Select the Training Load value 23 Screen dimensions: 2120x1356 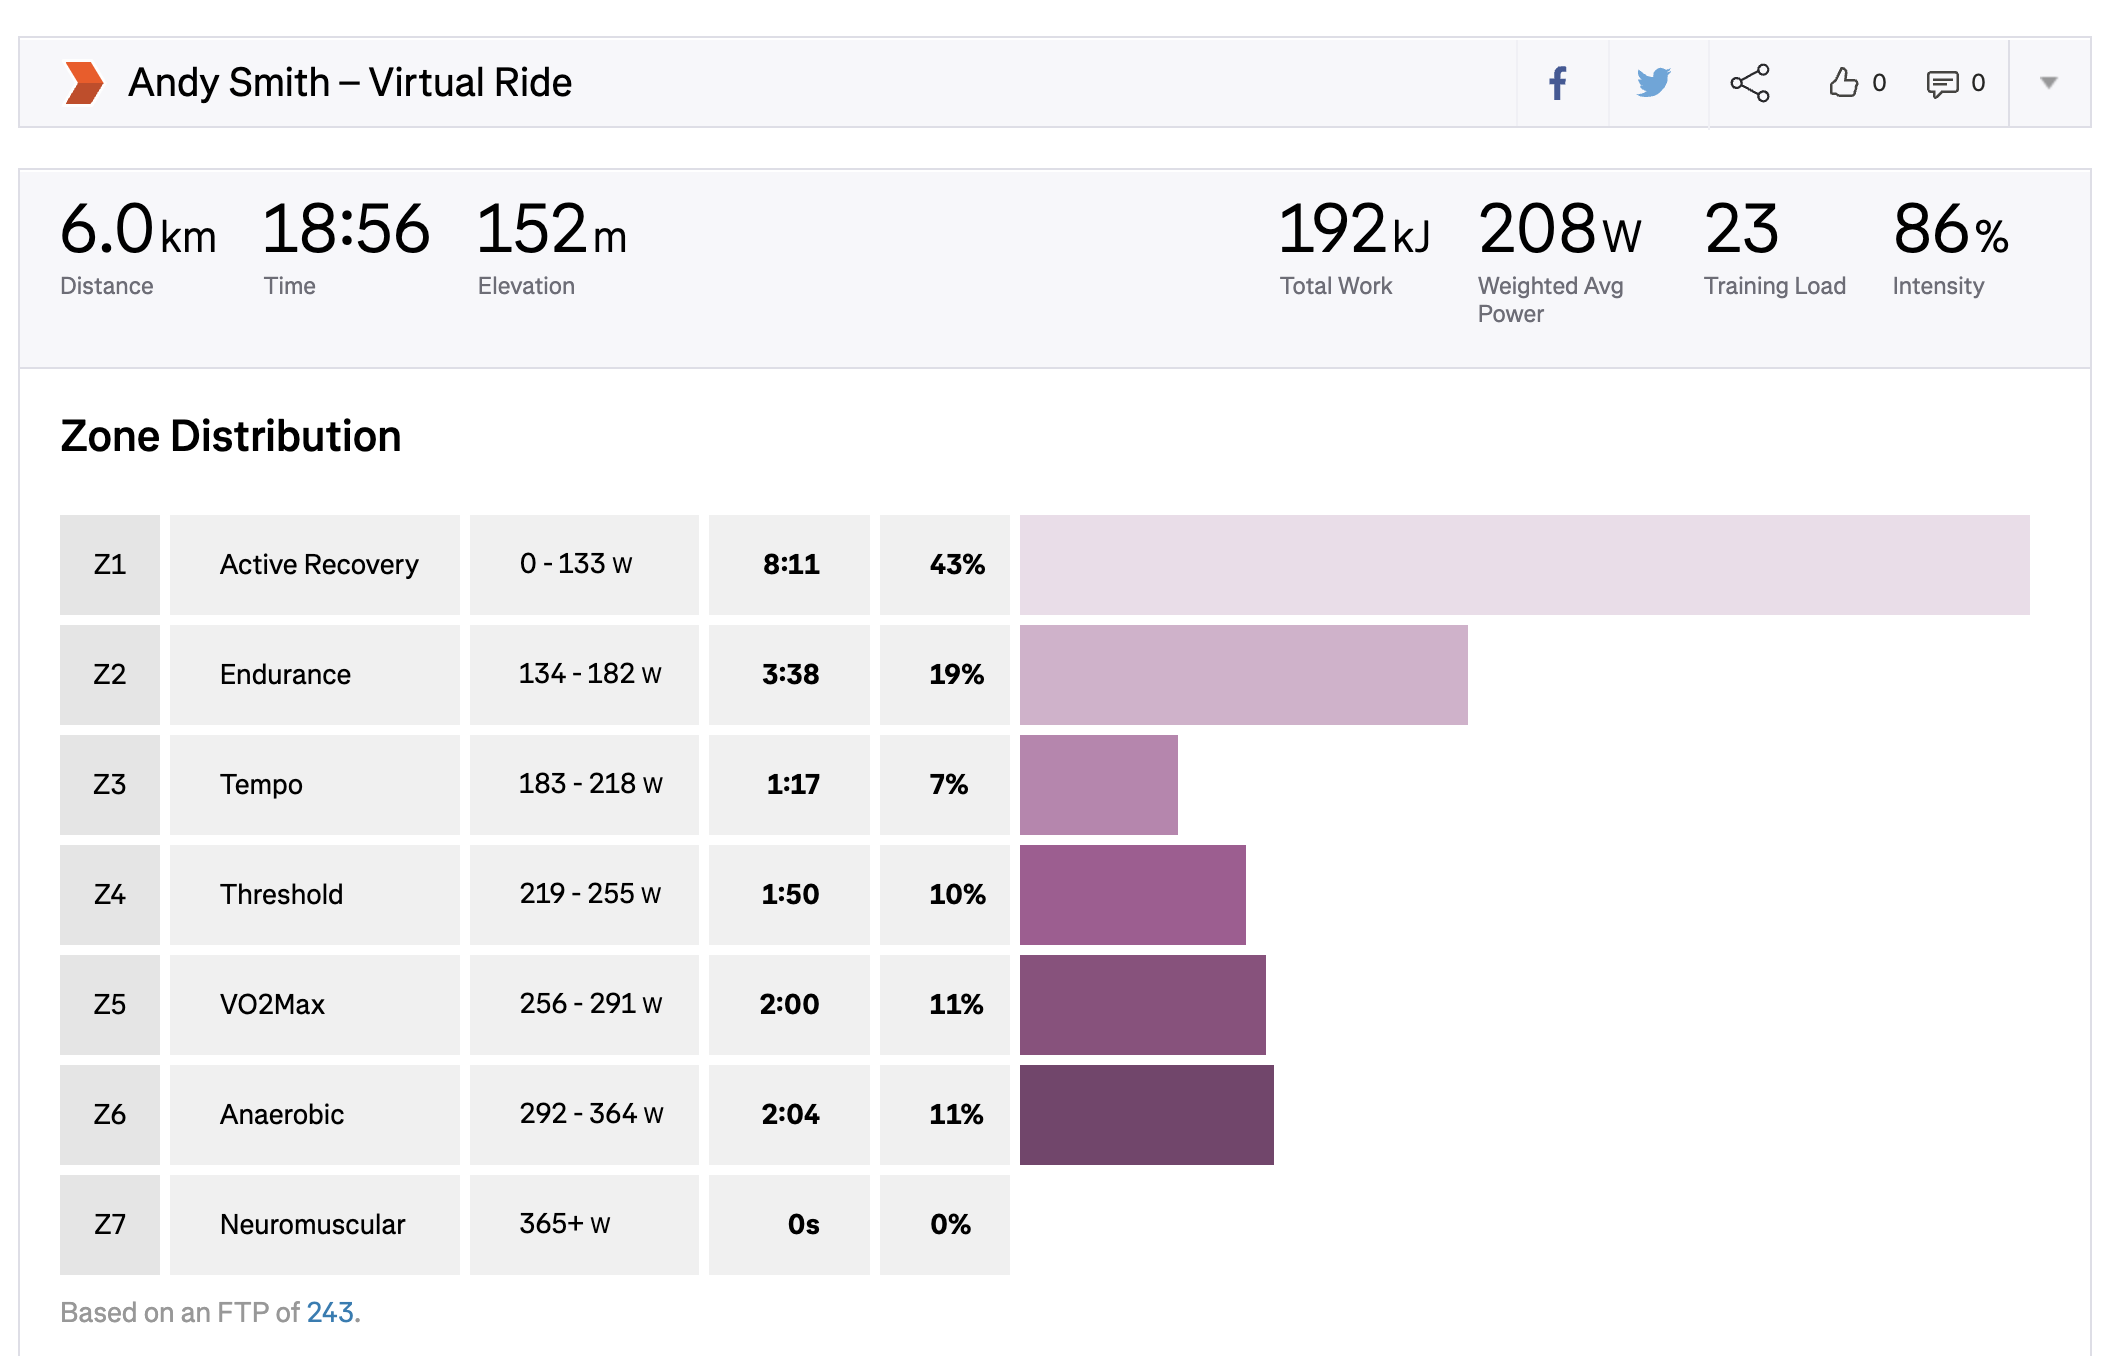1742,229
